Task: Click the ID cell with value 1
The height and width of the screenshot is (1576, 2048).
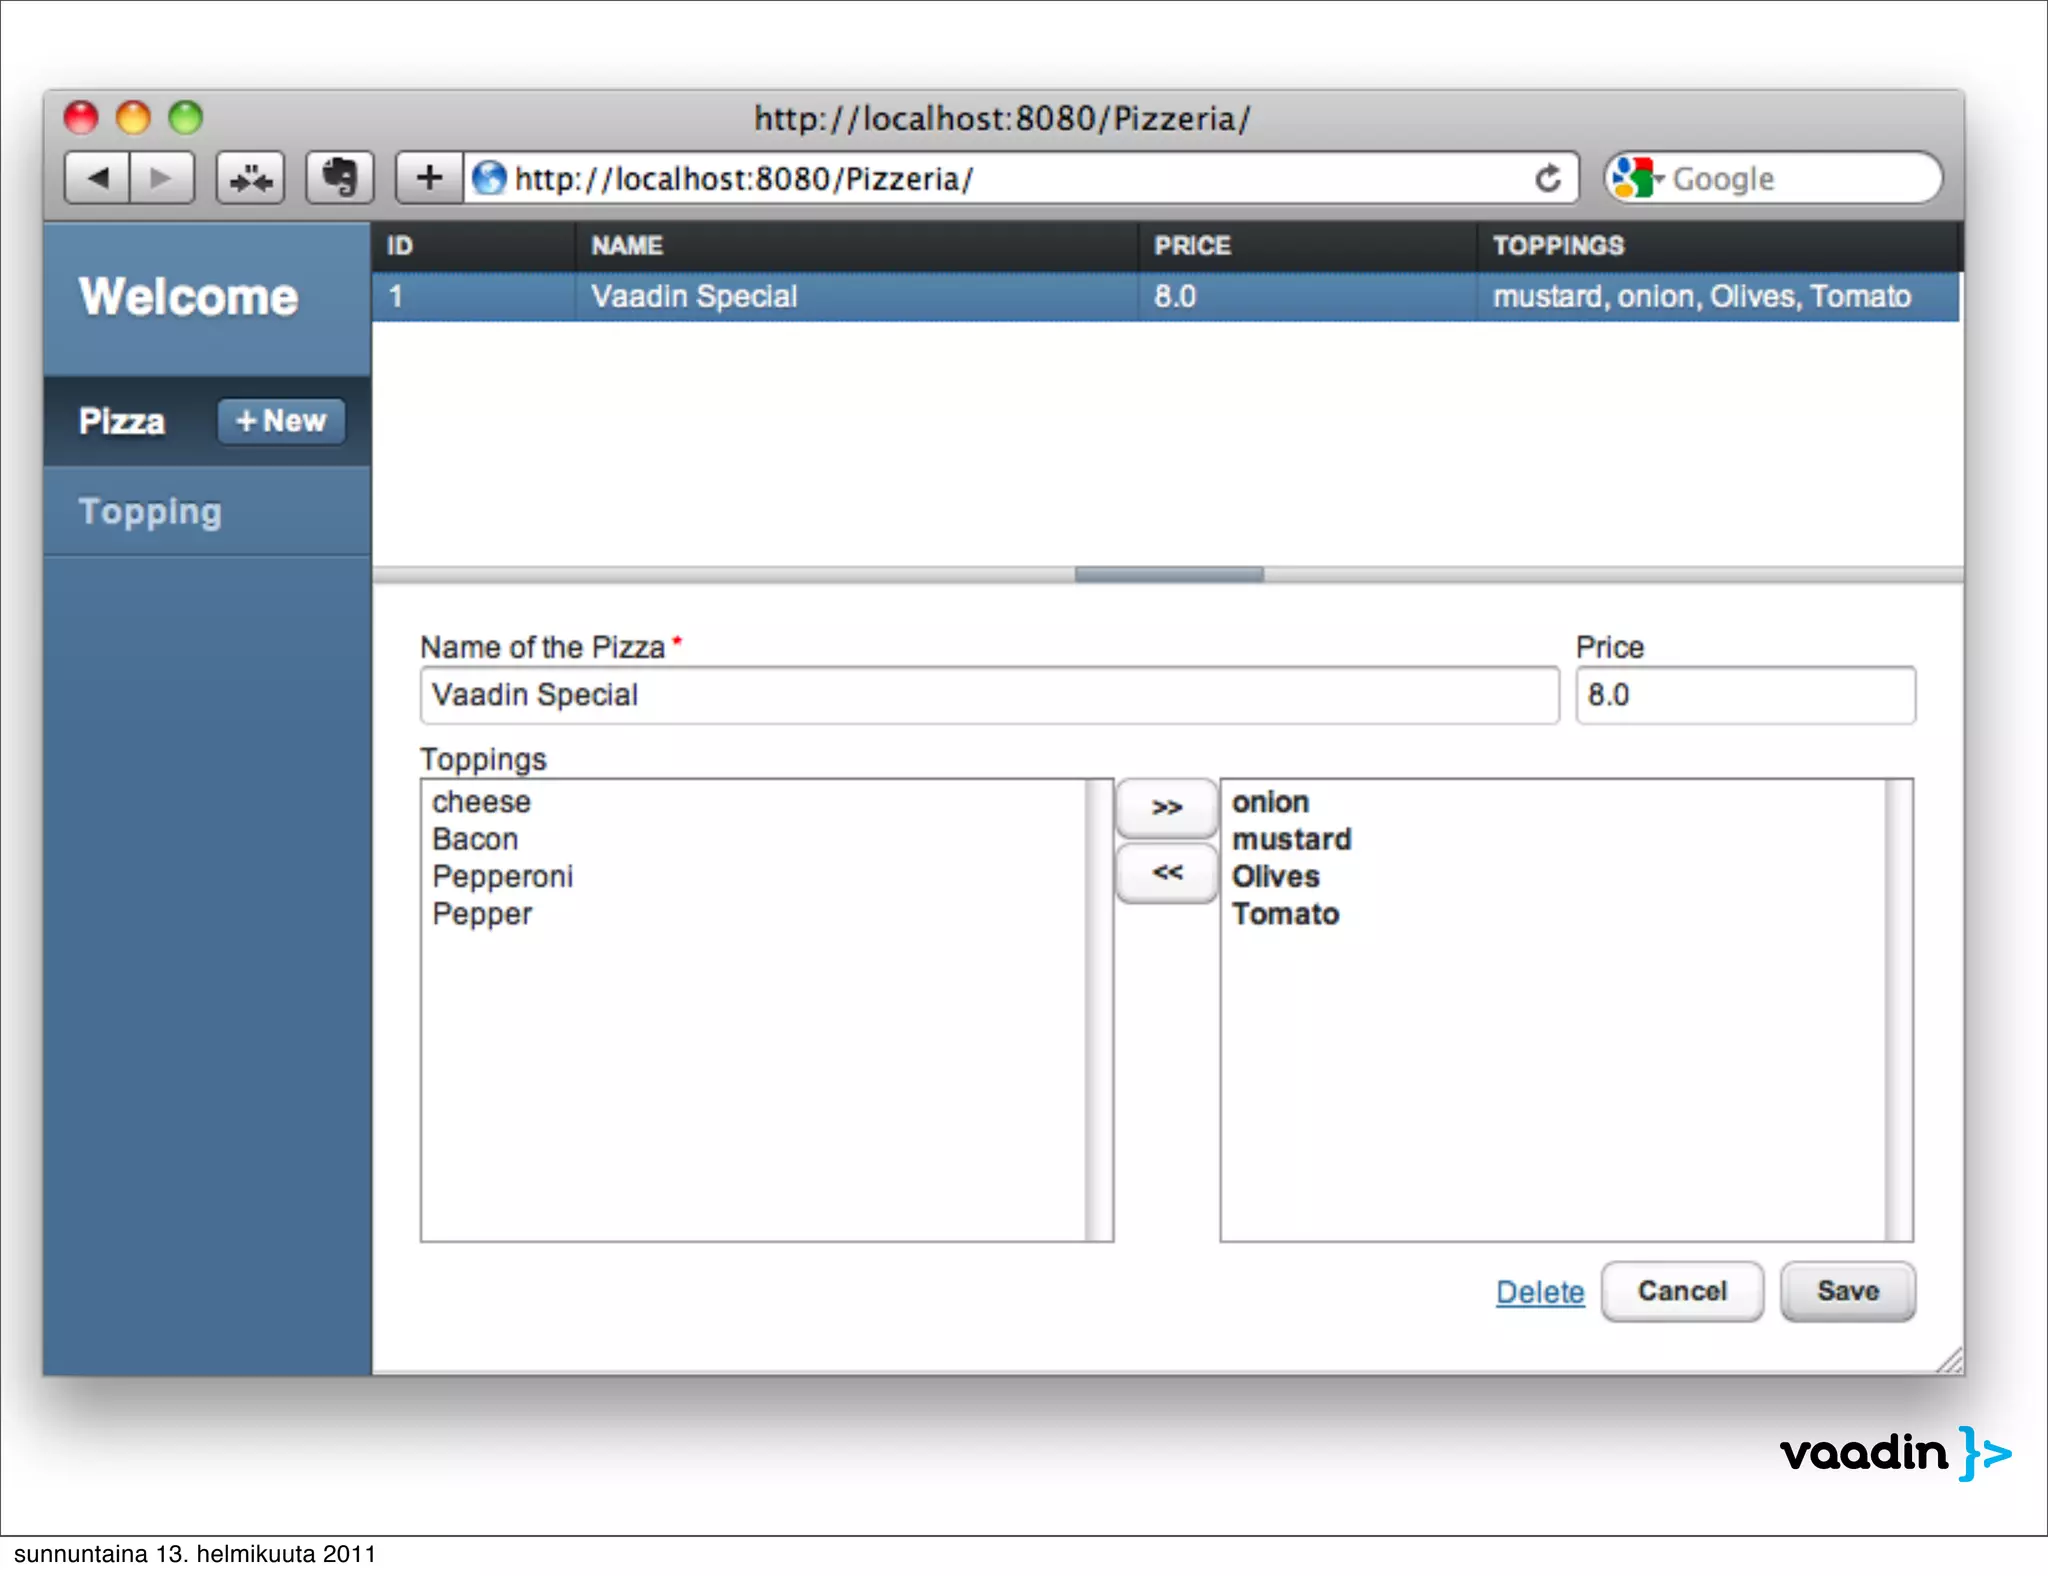Action: coord(473,296)
